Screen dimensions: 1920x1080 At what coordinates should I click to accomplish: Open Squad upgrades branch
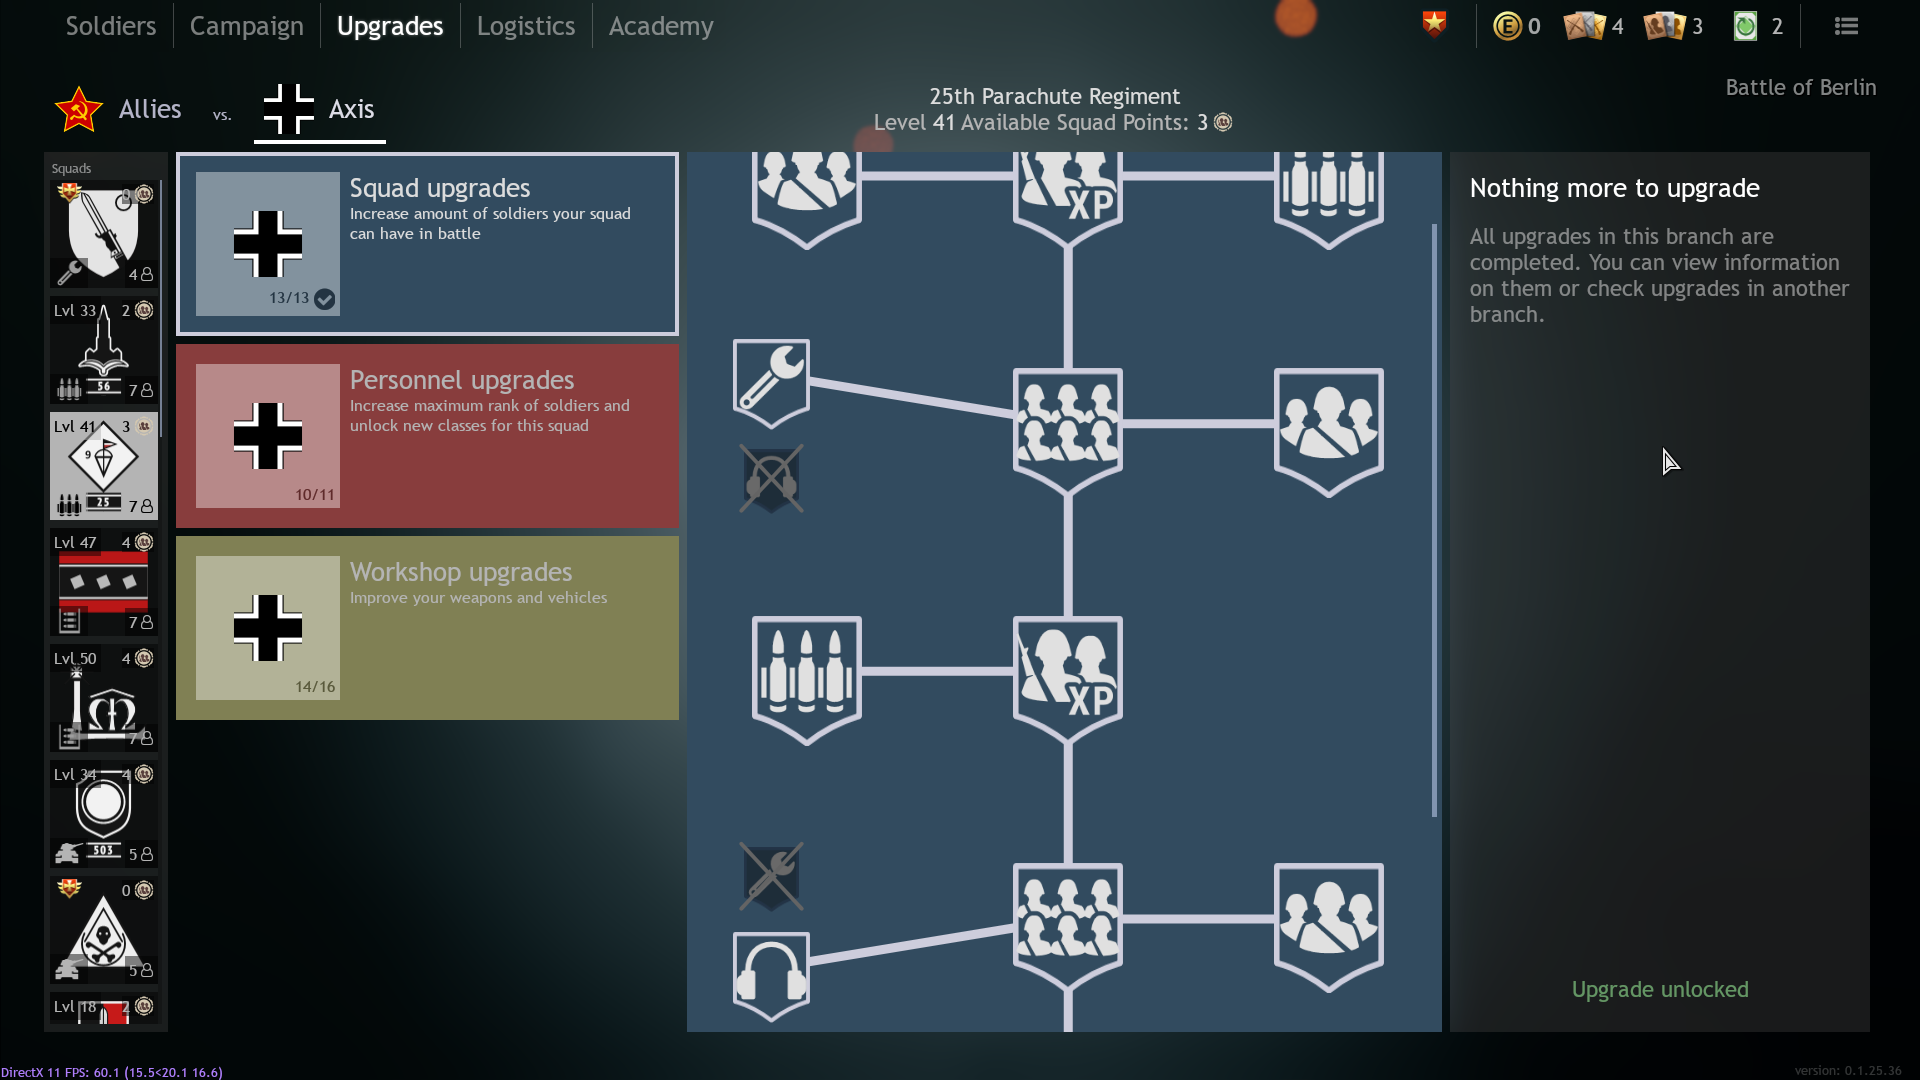point(427,244)
